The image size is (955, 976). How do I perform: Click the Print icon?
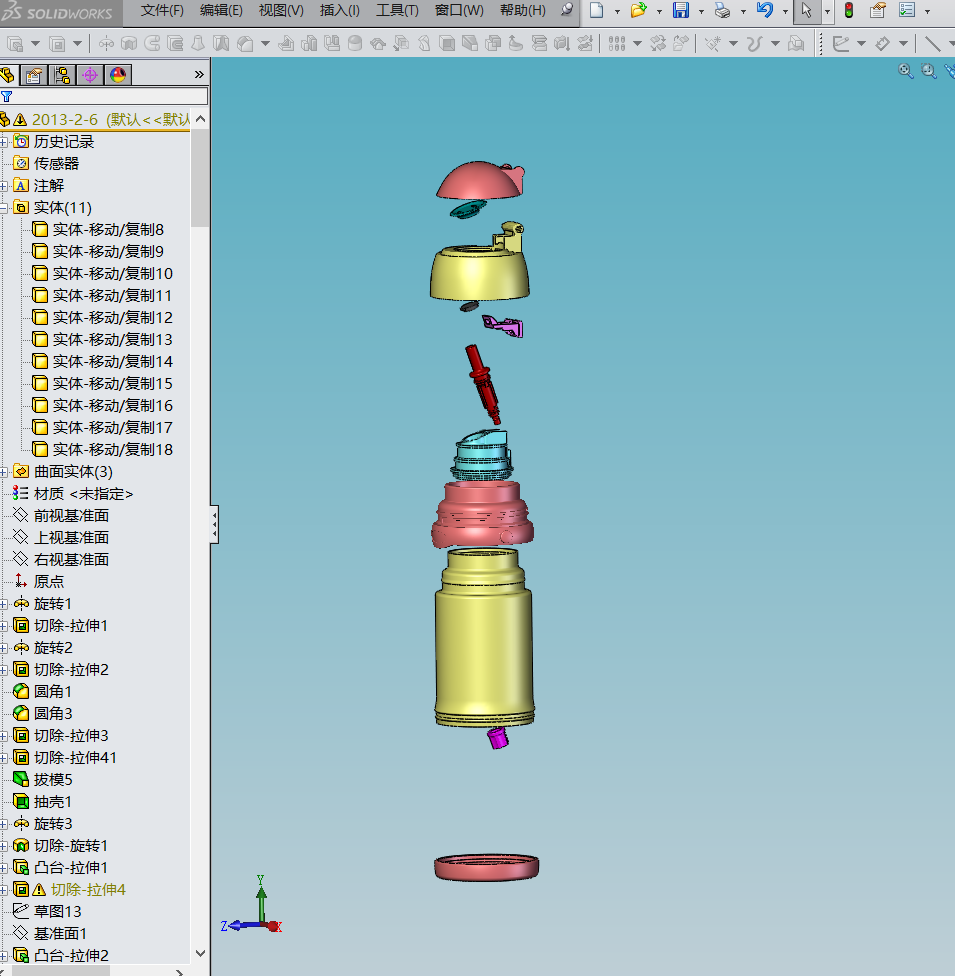coord(722,11)
